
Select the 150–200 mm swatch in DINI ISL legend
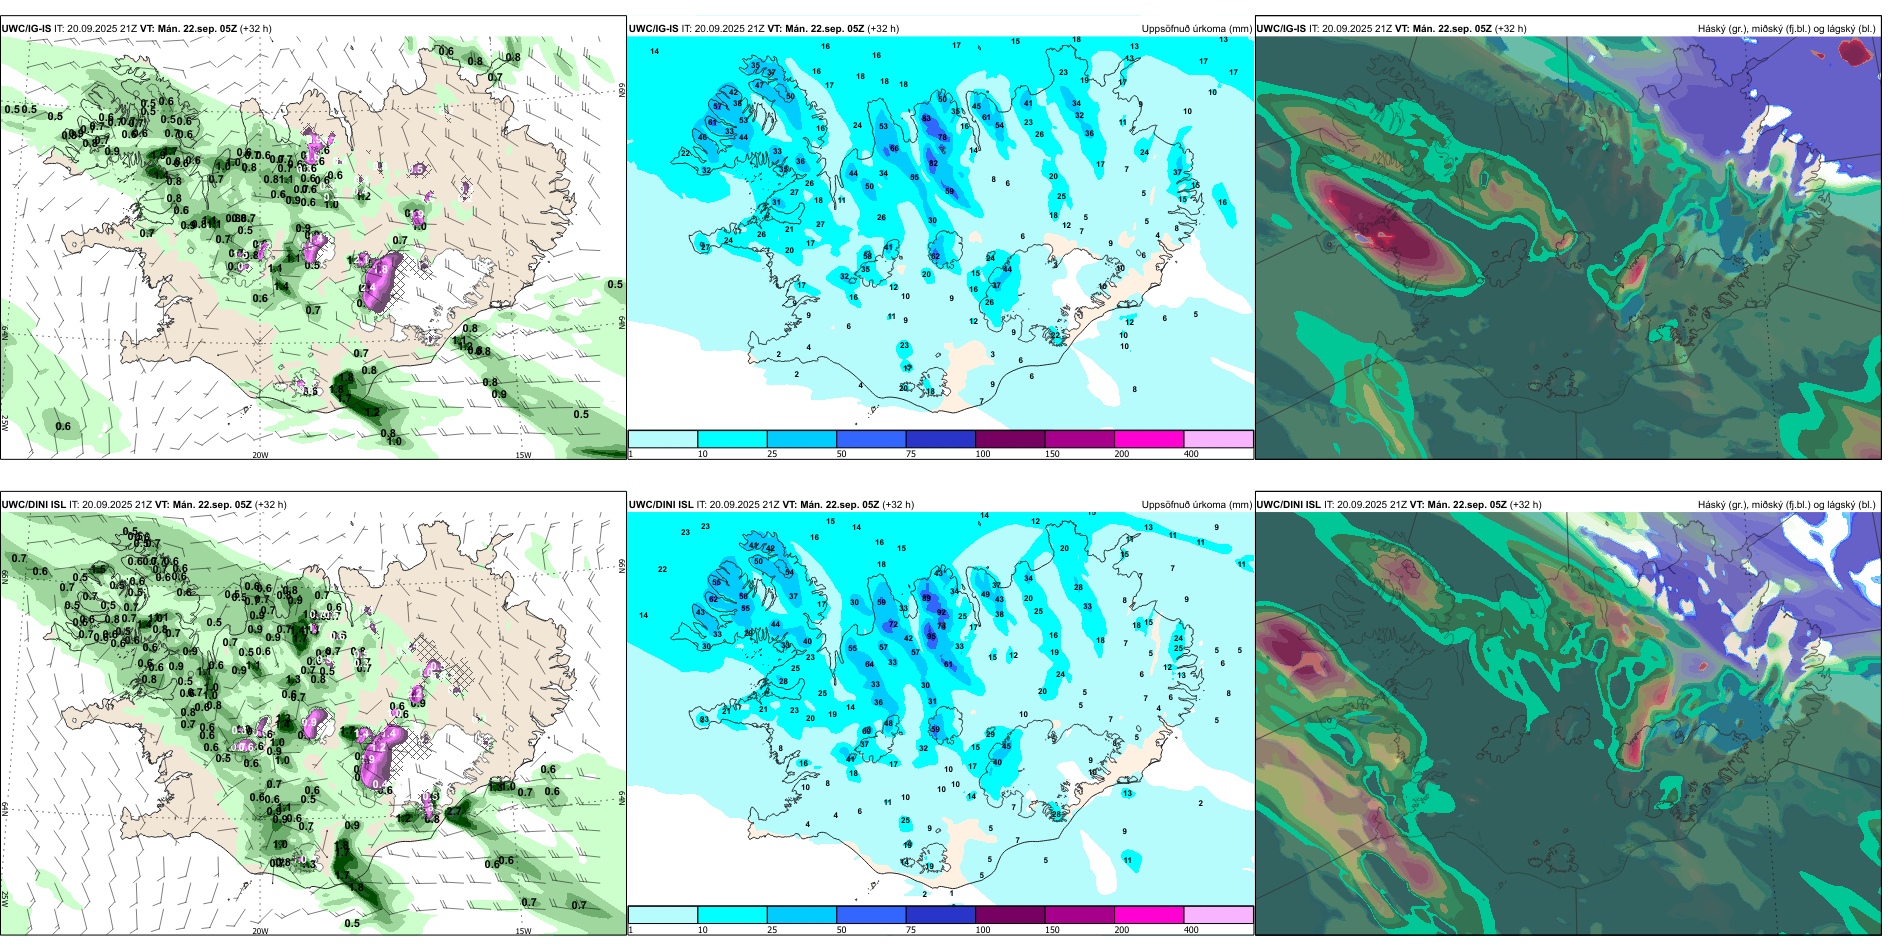click(1080, 915)
